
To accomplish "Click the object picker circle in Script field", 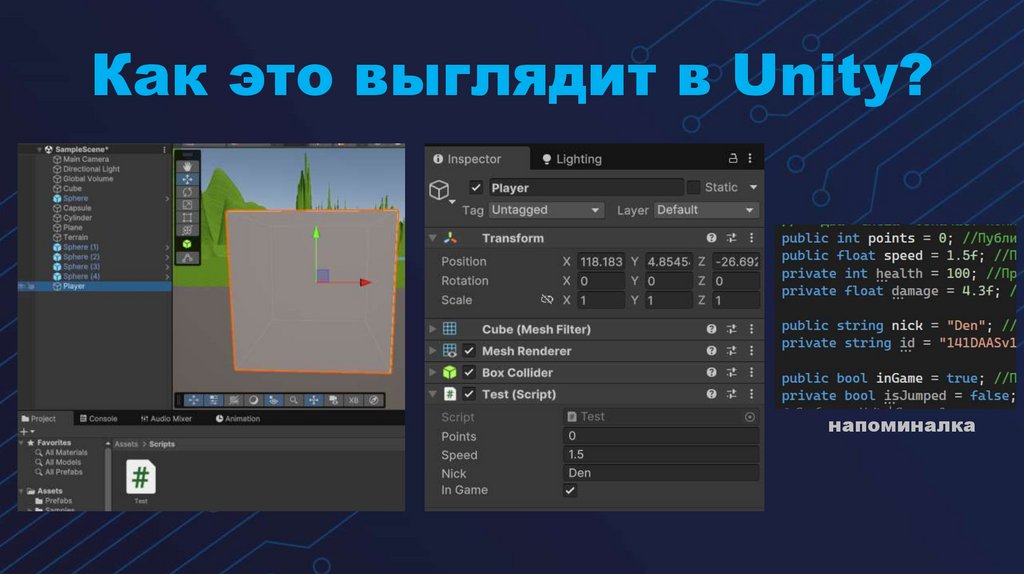I will [750, 417].
